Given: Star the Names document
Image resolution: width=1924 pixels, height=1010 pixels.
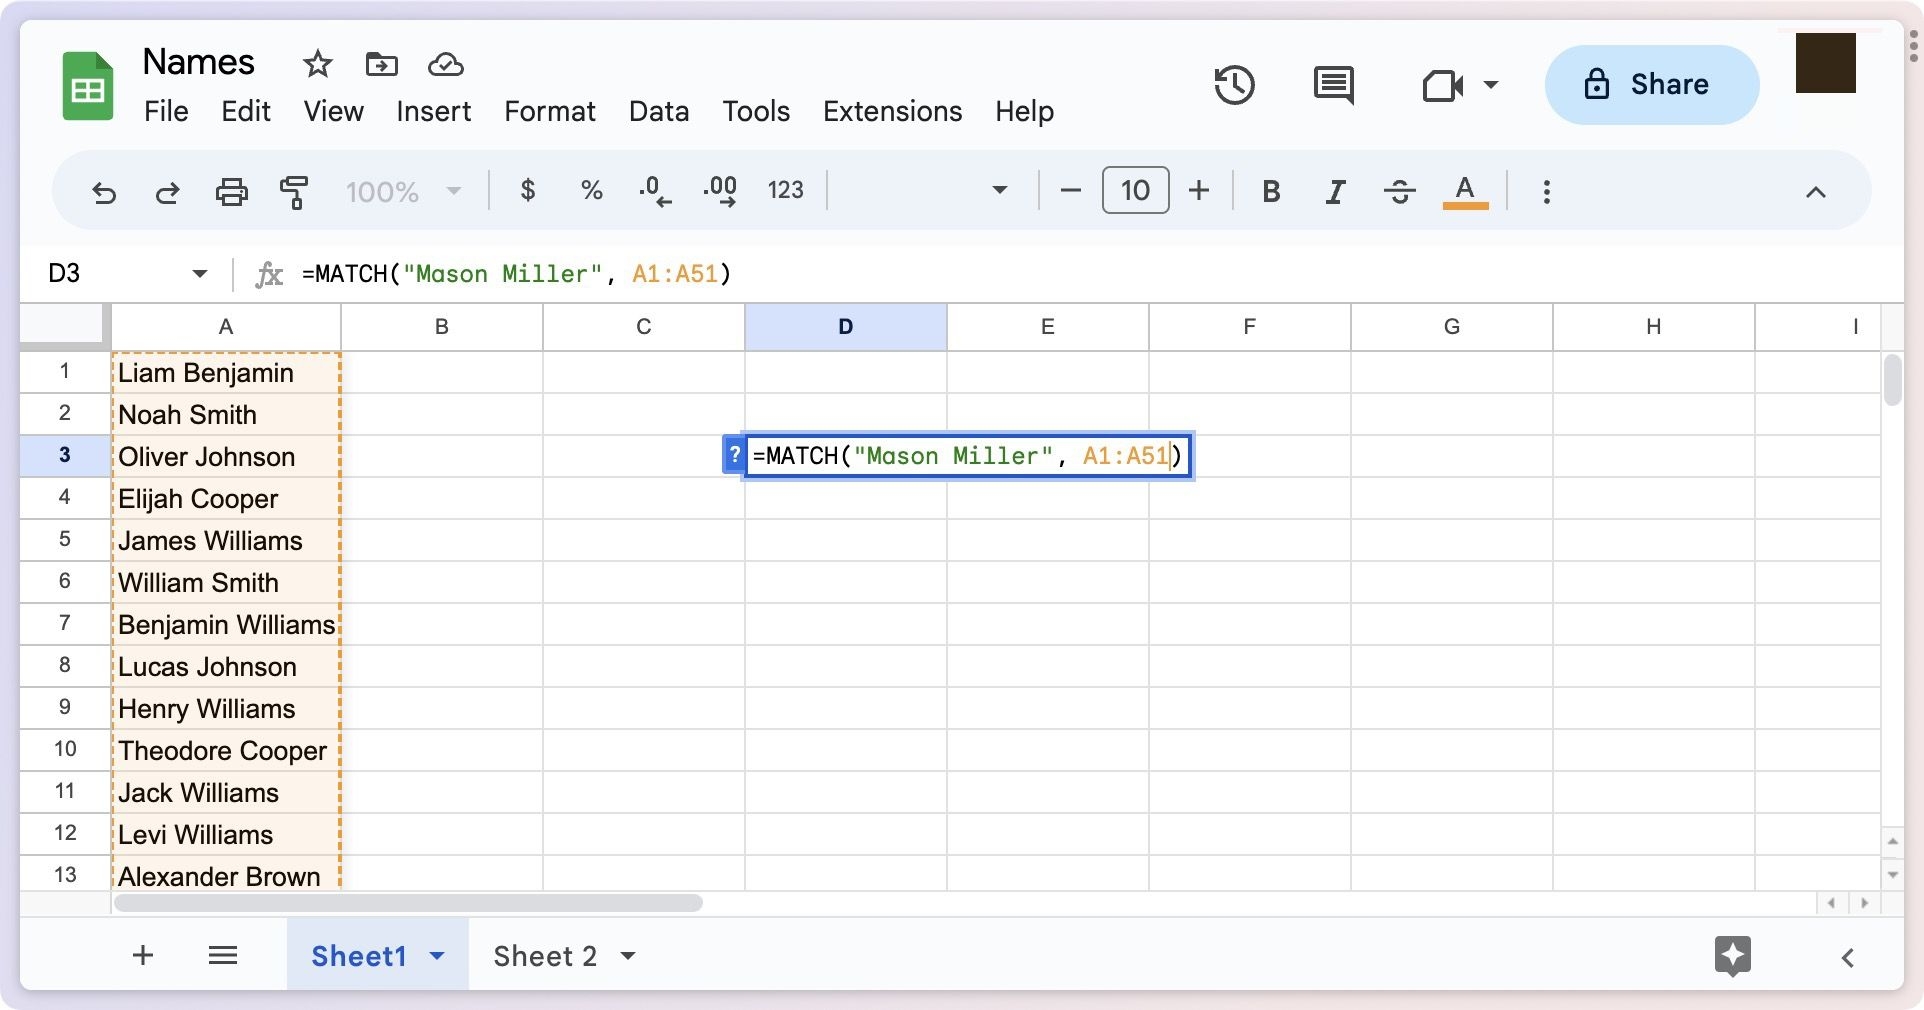Looking at the screenshot, I should point(317,64).
